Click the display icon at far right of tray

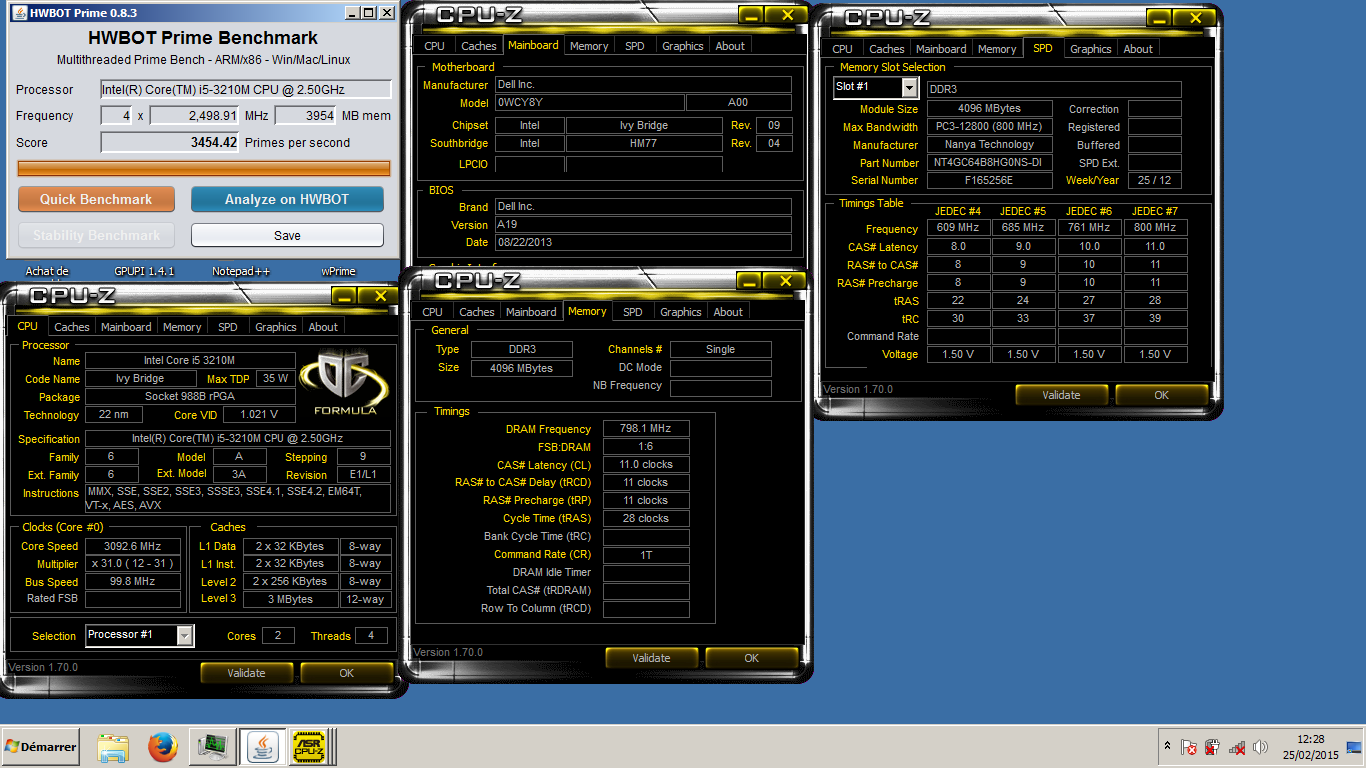[x=1354, y=747]
